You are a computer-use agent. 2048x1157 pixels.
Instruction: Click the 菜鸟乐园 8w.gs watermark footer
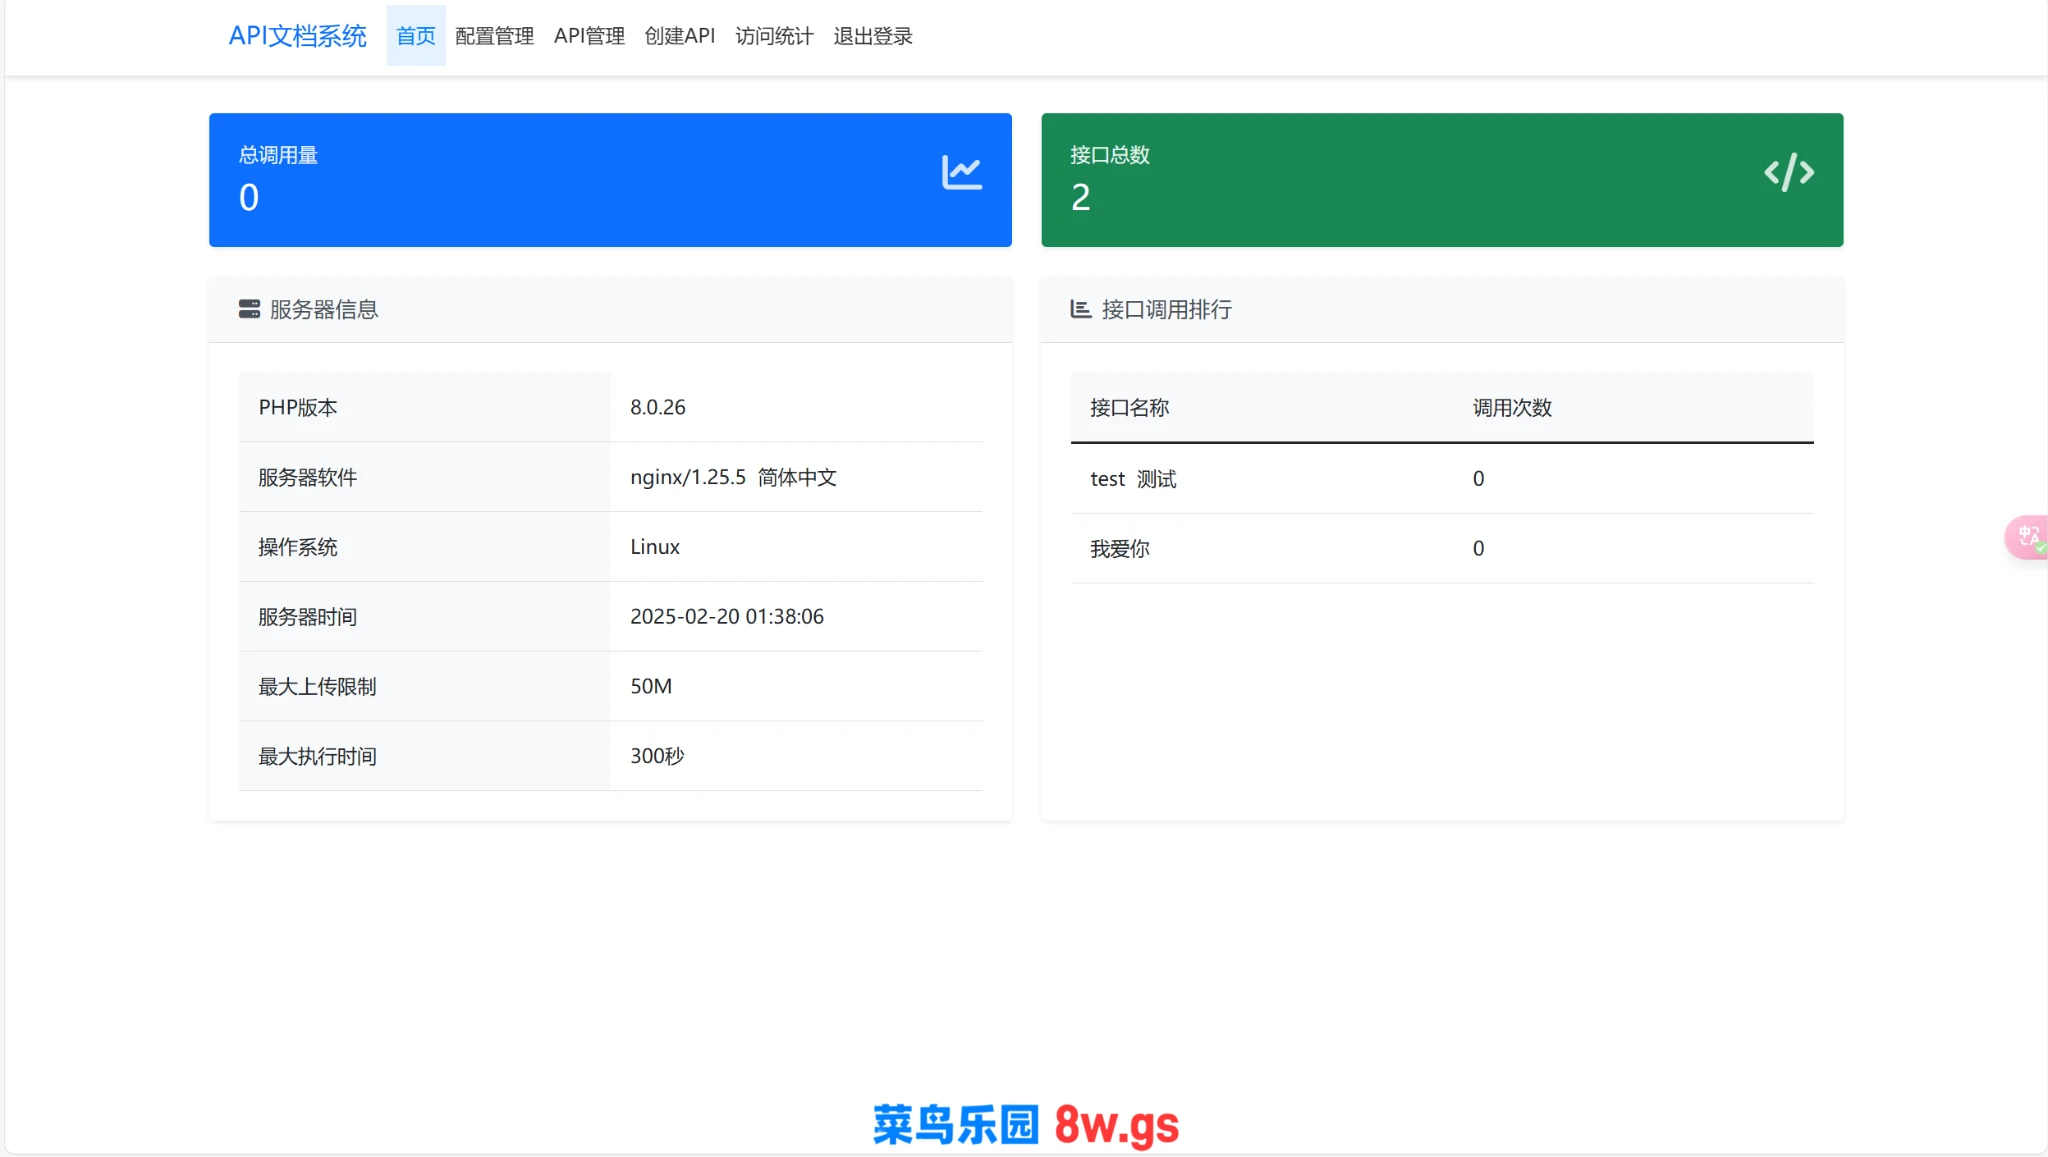pyautogui.click(x=1025, y=1125)
